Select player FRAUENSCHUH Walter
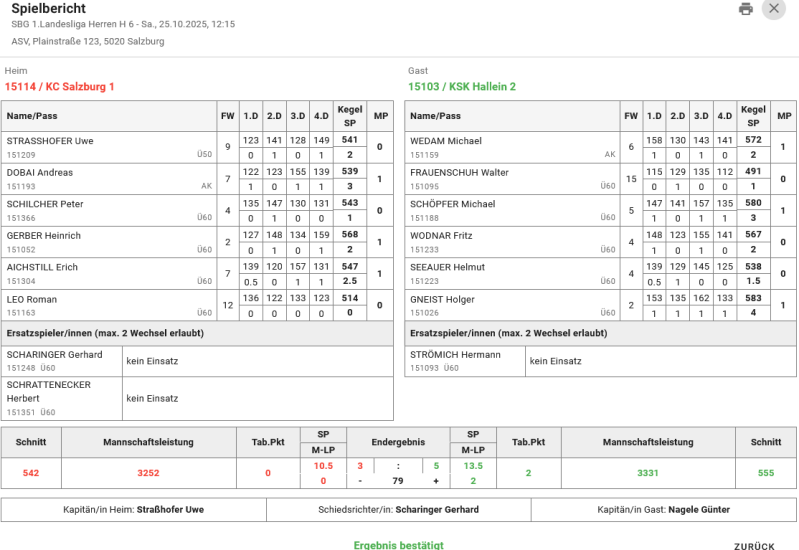This screenshot has width=799, height=550. coord(459,173)
